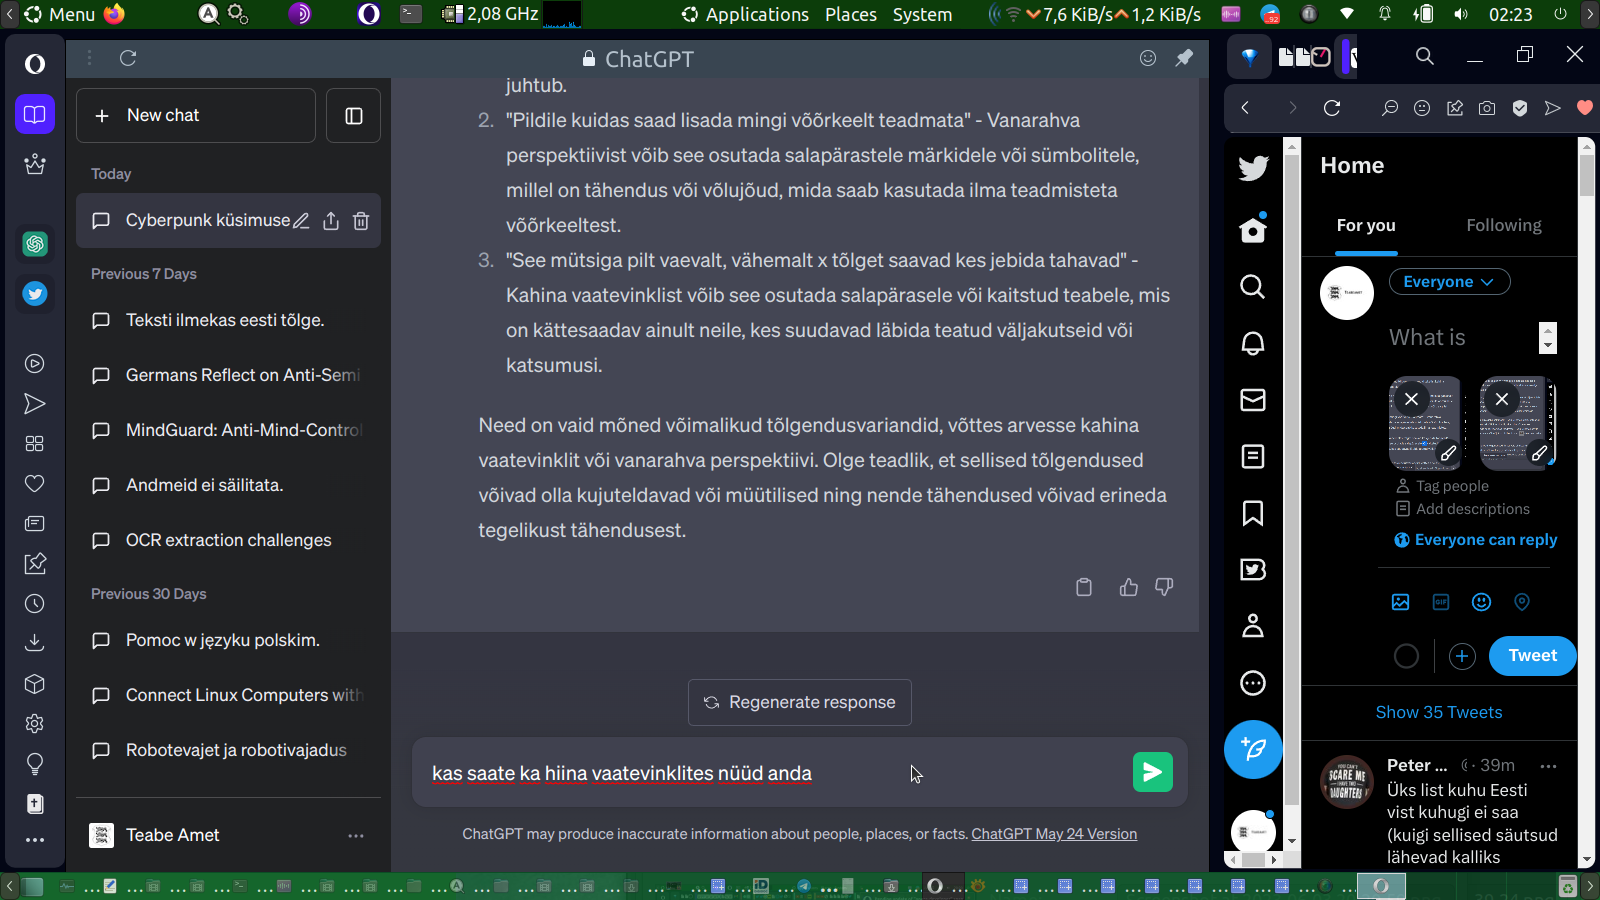Open the ChatGPT icon in Opera sidebar
The image size is (1600, 900).
35,243
